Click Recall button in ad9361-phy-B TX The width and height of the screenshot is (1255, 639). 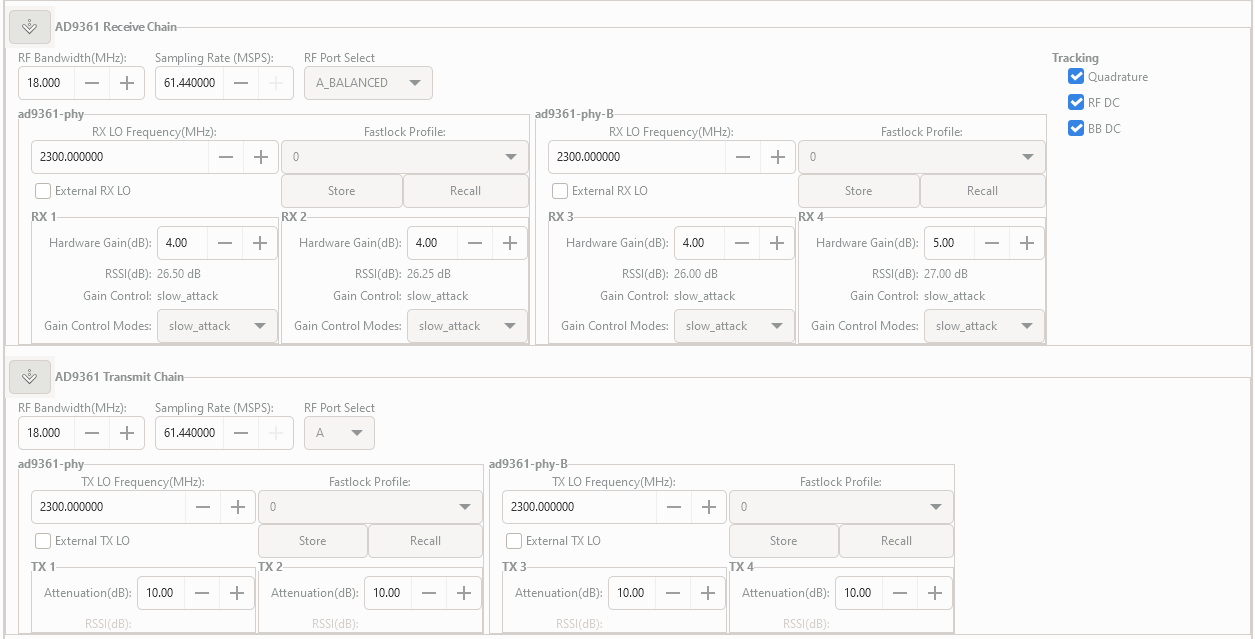pos(897,541)
